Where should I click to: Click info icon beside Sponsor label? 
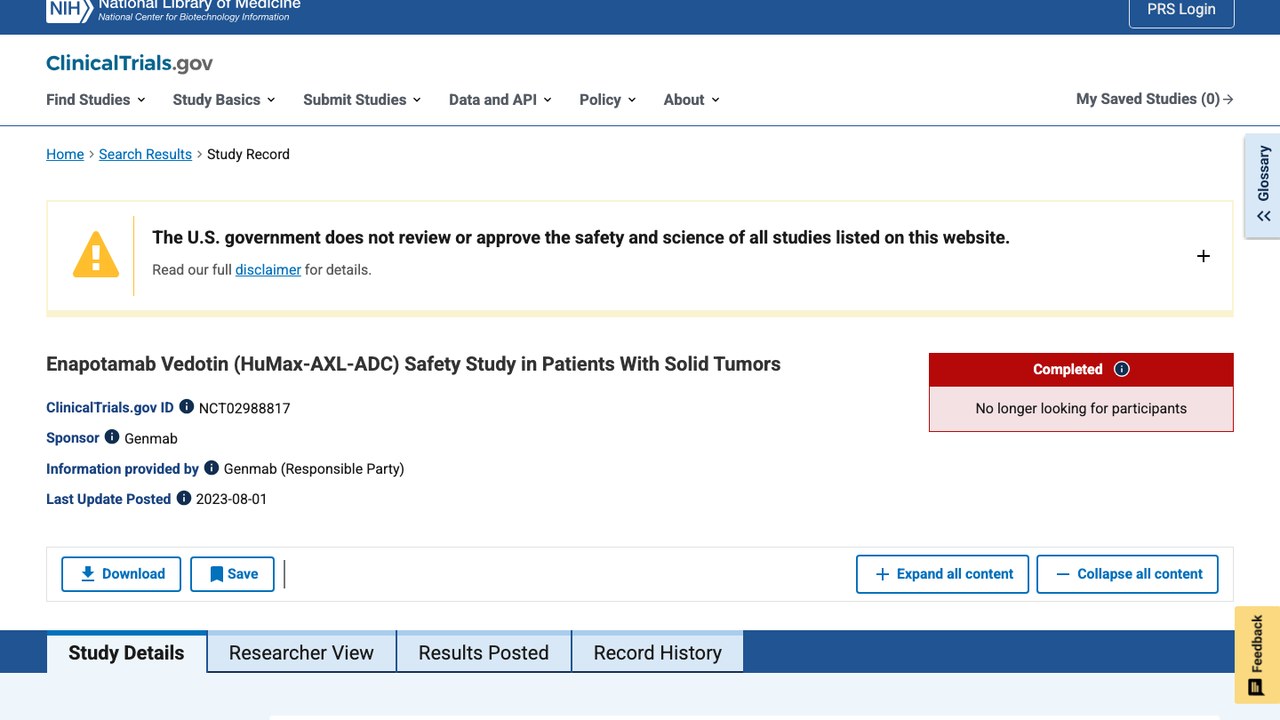(x=112, y=437)
